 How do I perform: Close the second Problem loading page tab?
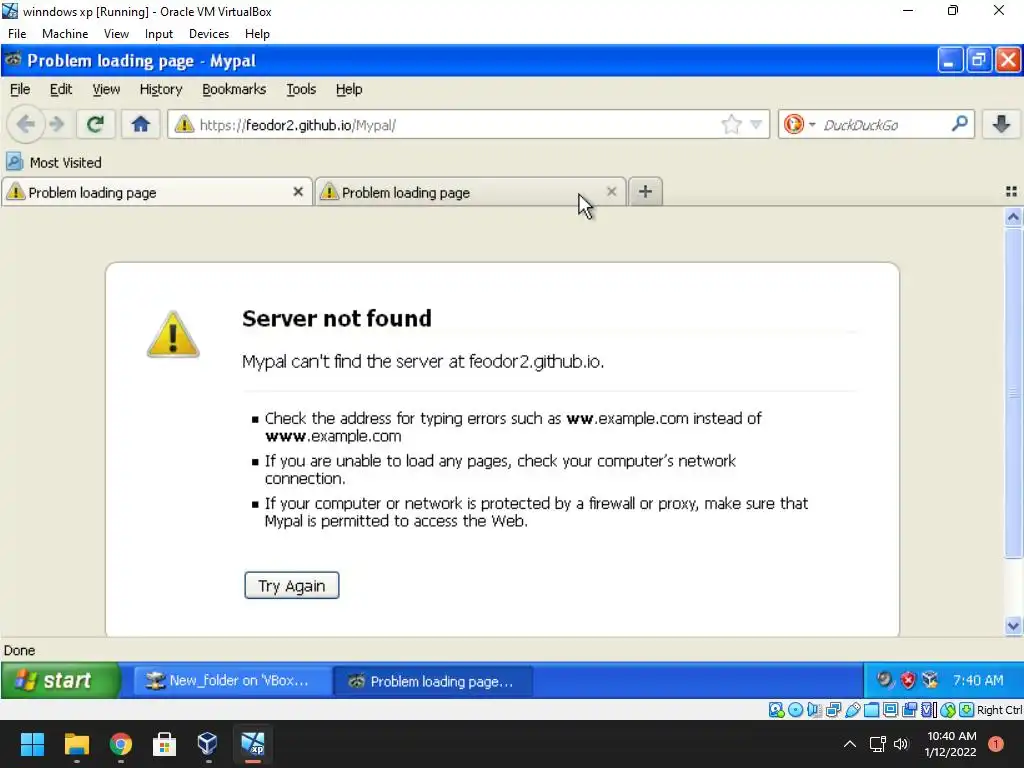(x=611, y=191)
